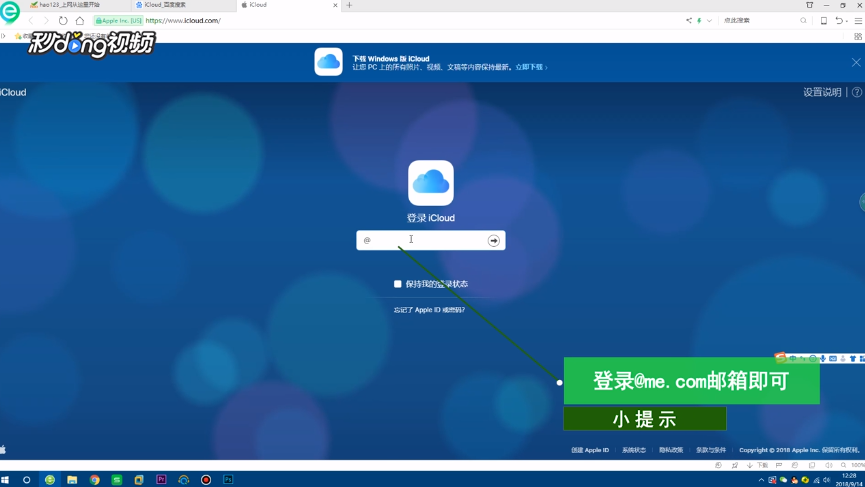Viewport: 865px width, 487px height.
Task: Open the 隐私政策 privacy policy link
Action: [x=671, y=450]
